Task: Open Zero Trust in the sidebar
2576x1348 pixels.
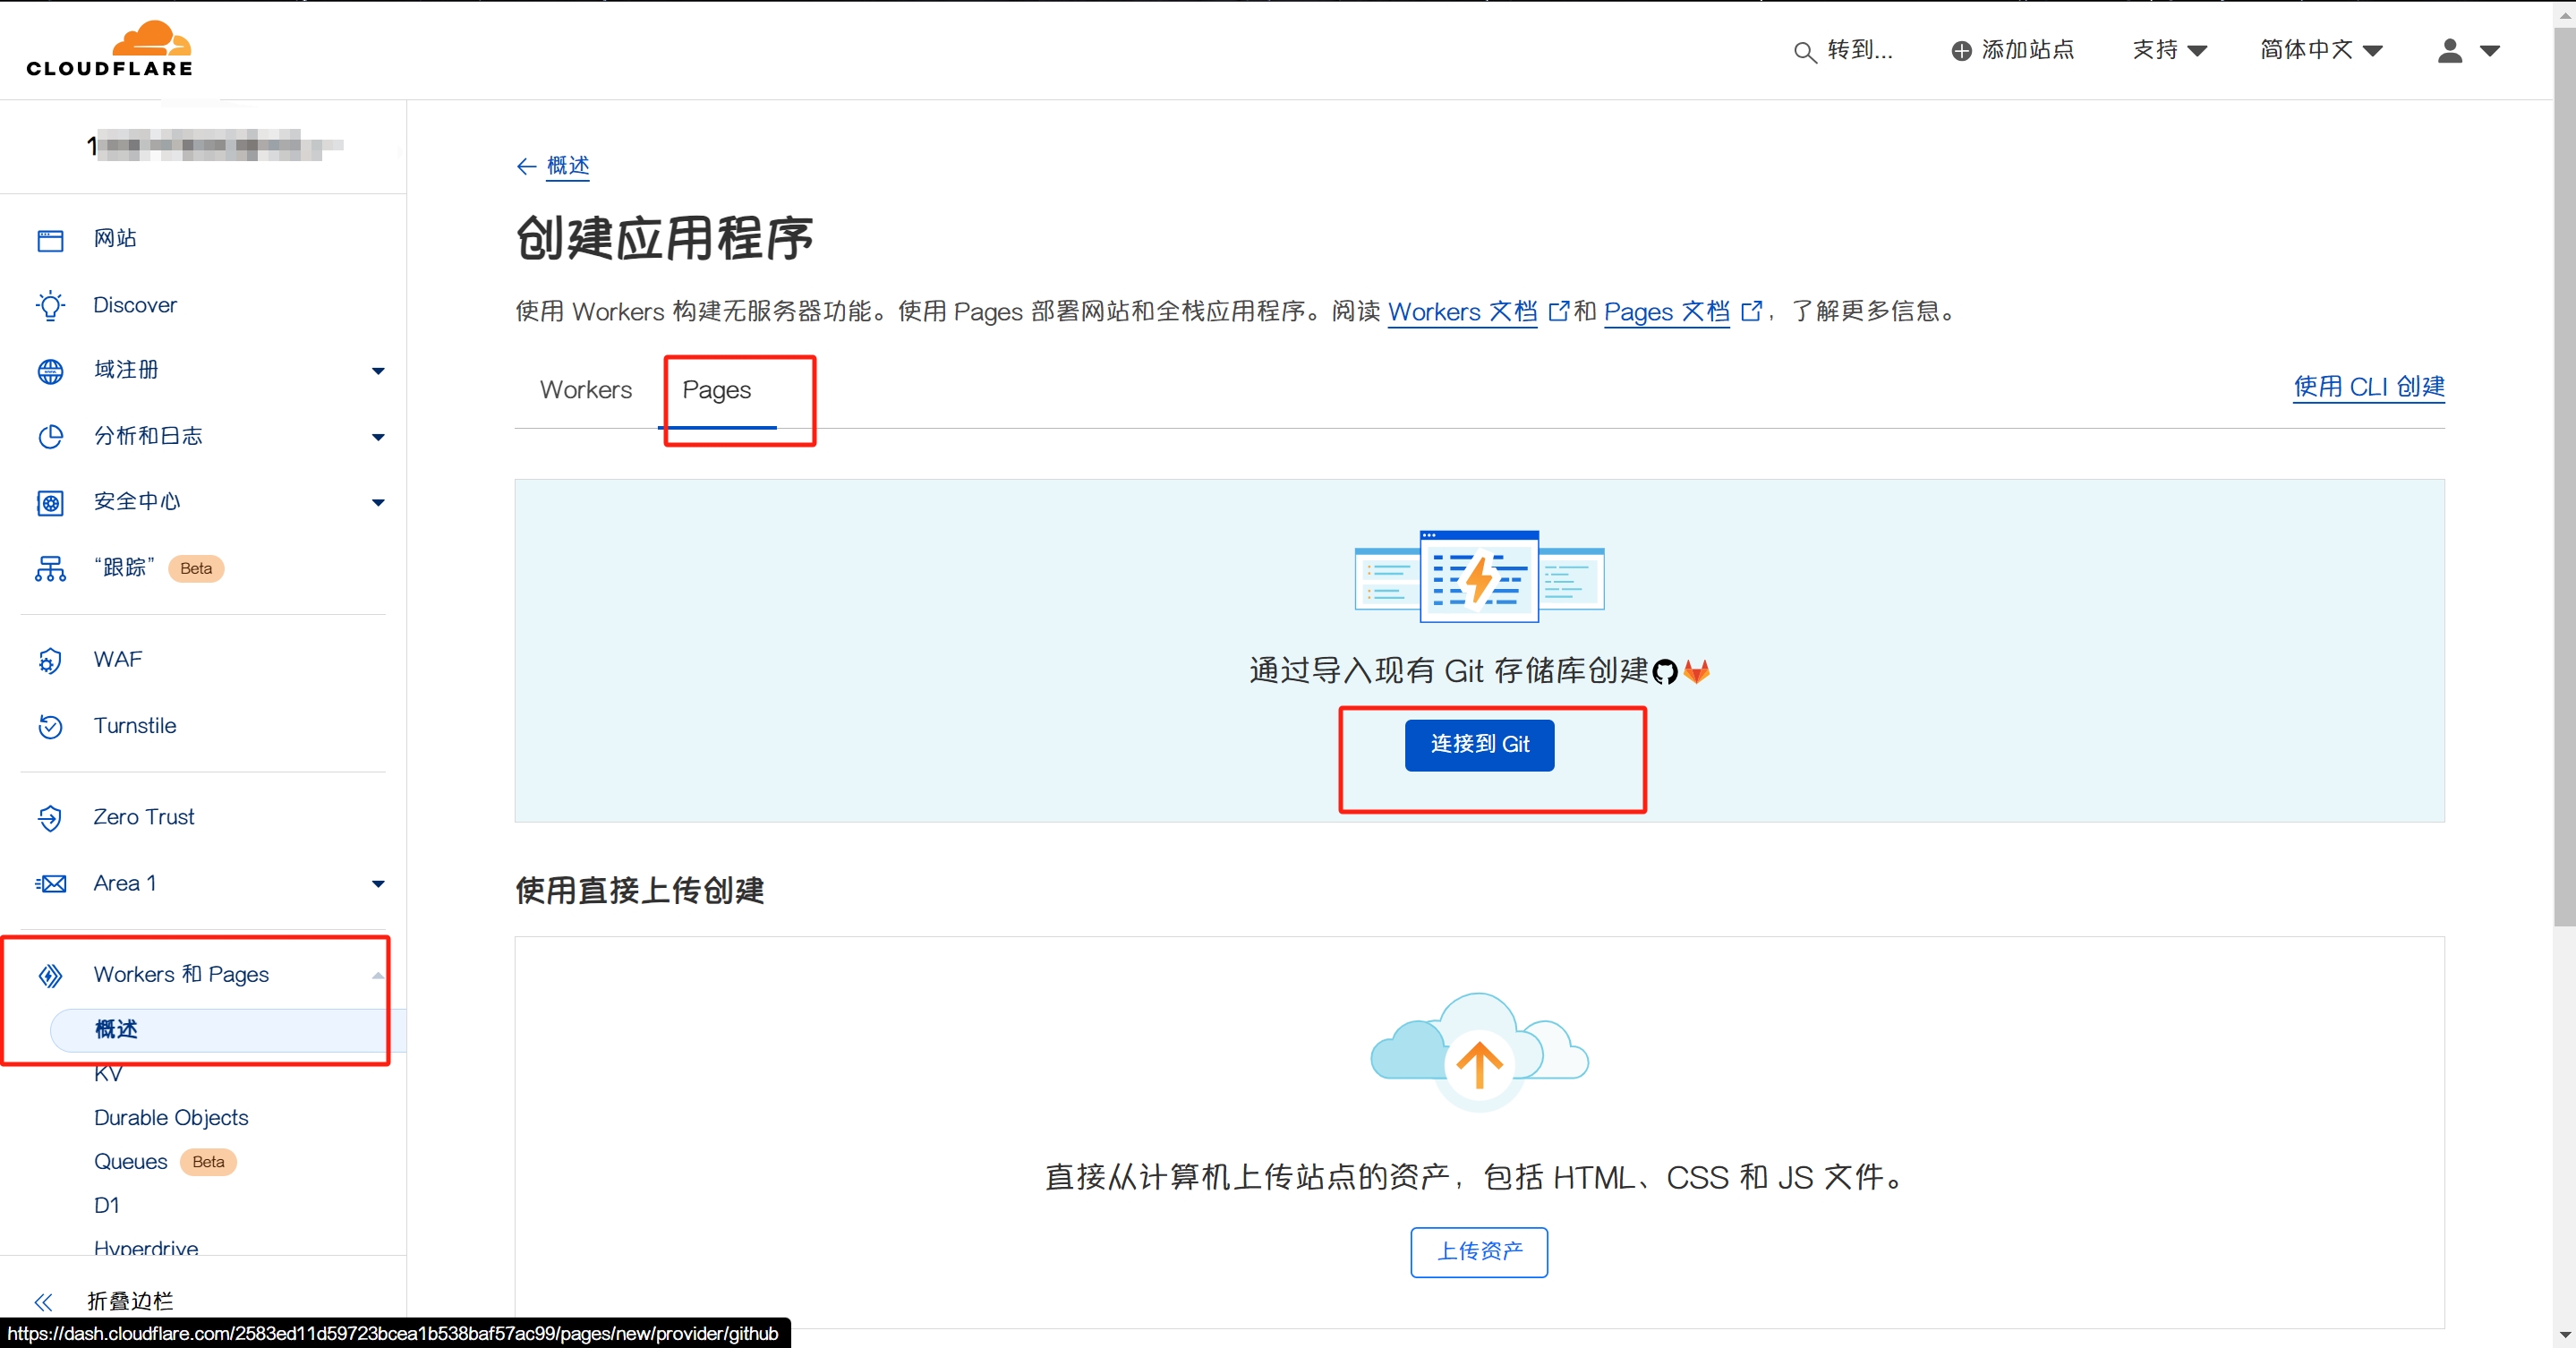Action: (x=144, y=817)
